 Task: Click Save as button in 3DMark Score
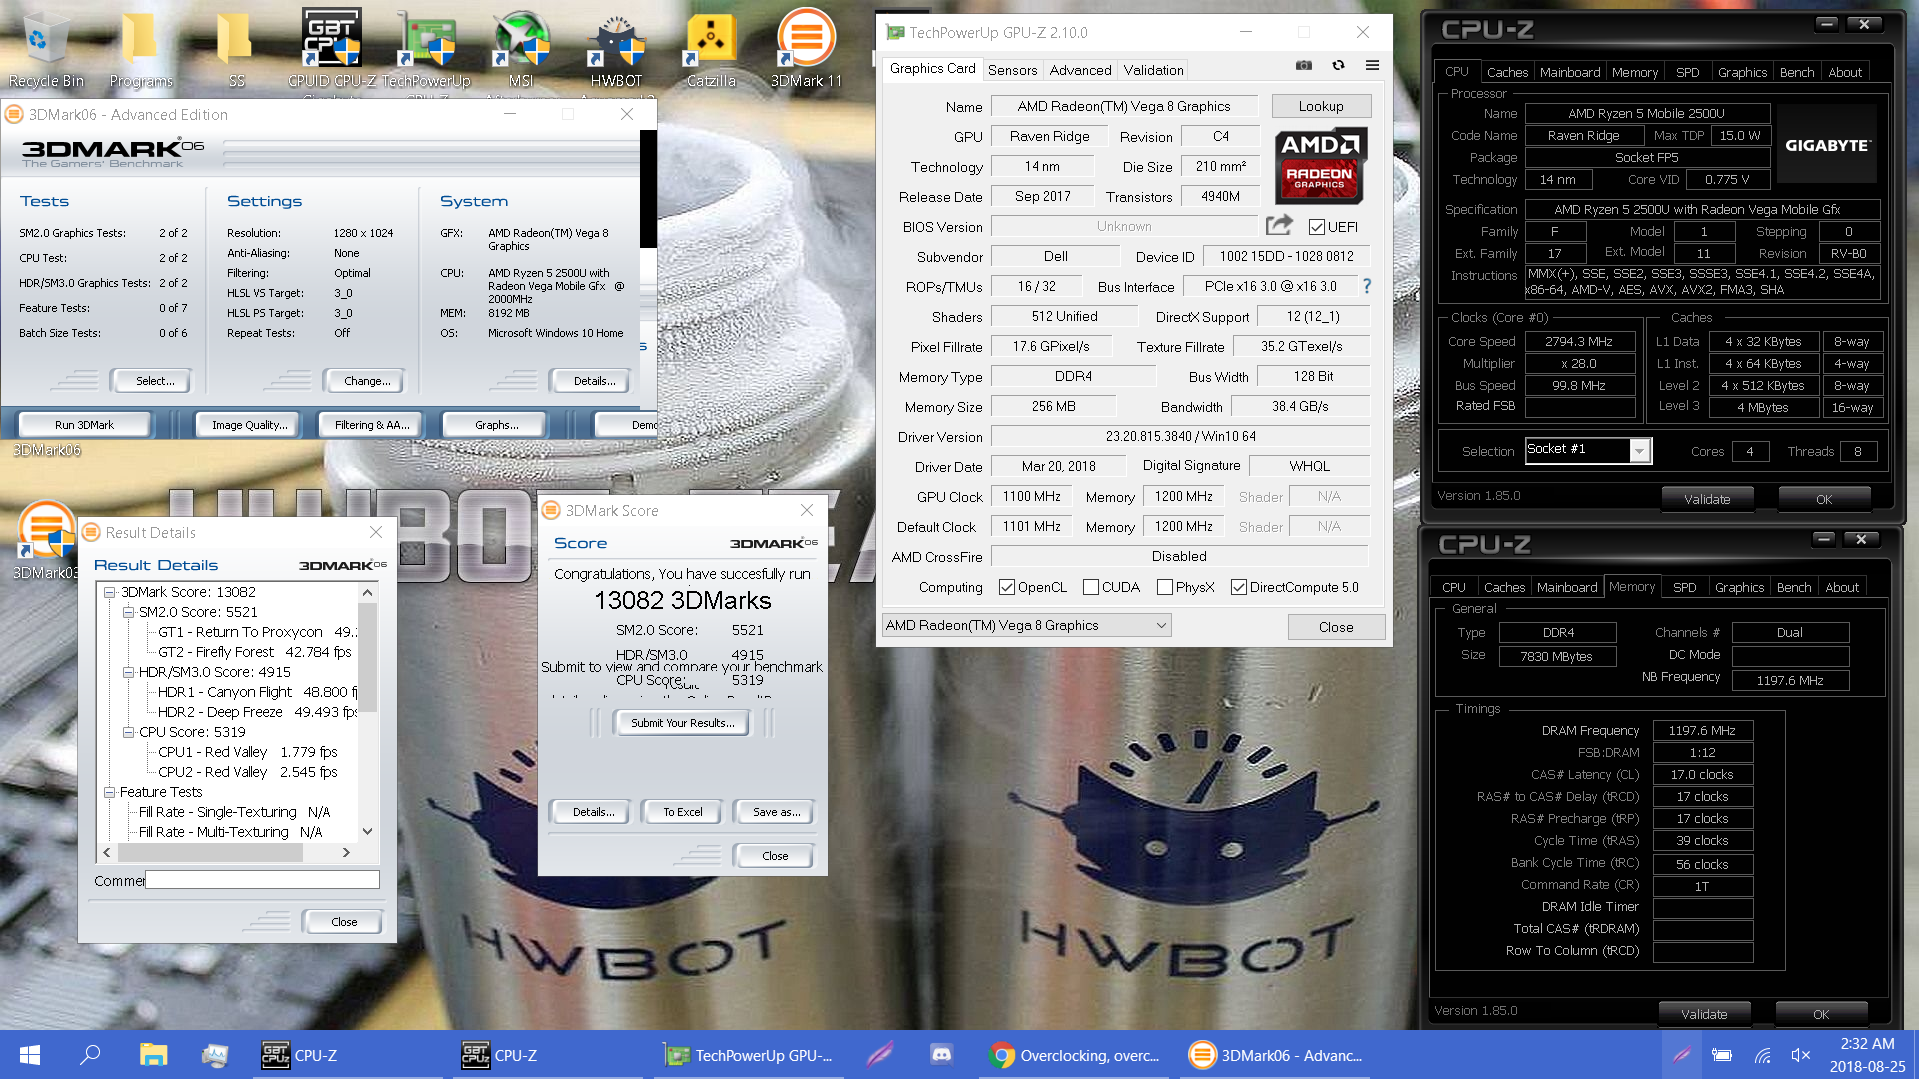(776, 812)
